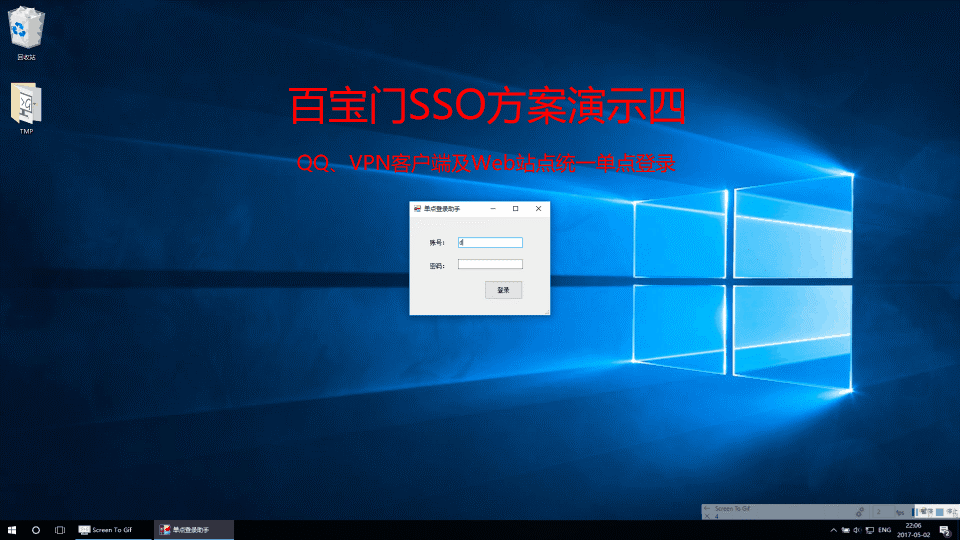The width and height of the screenshot is (960, 540).
Task: Click the battery icon in tray
Action: (x=846, y=530)
